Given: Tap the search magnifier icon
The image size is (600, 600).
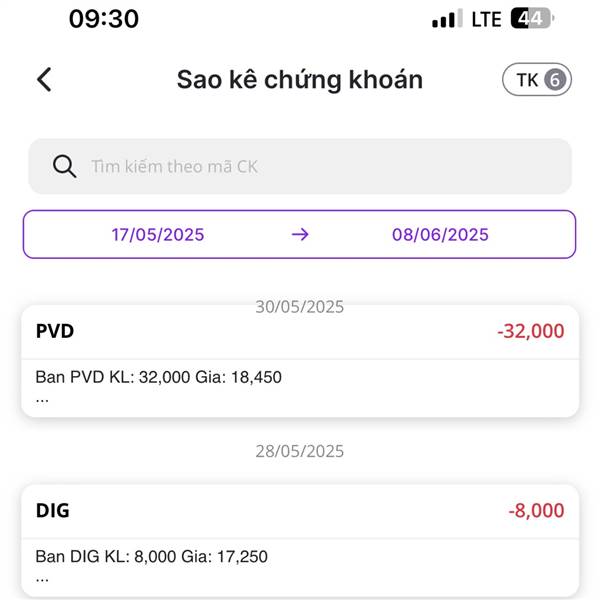Looking at the screenshot, I should [x=64, y=166].
